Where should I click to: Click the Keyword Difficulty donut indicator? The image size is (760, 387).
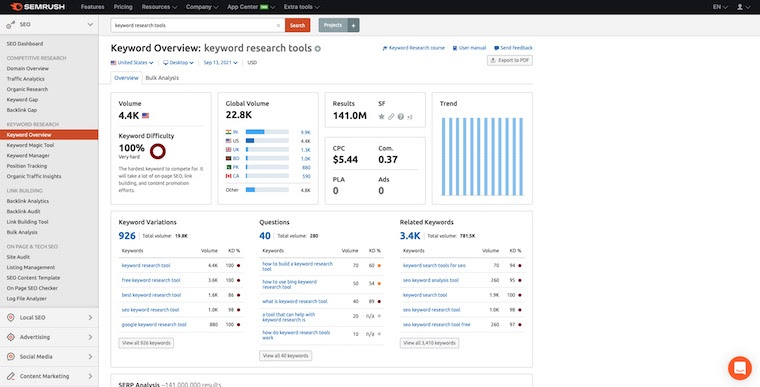(x=158, y=151)
